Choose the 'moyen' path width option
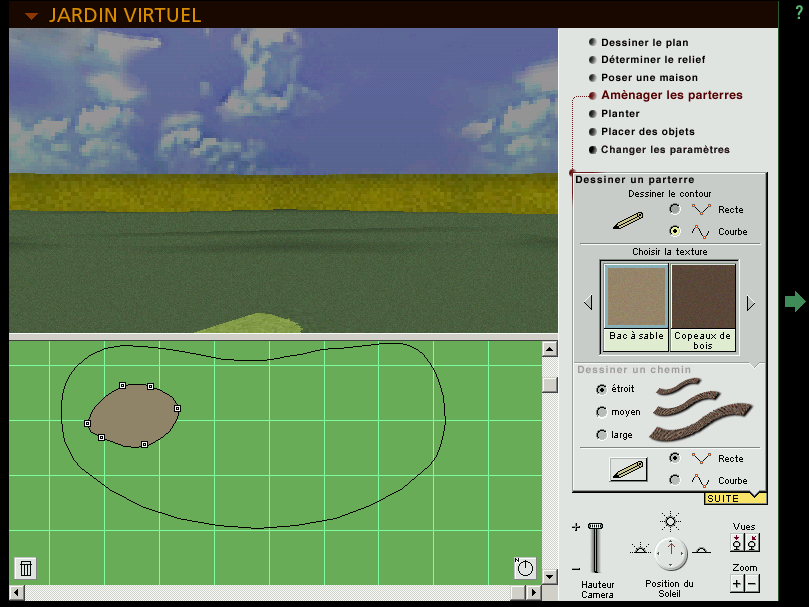 (601, 412)
